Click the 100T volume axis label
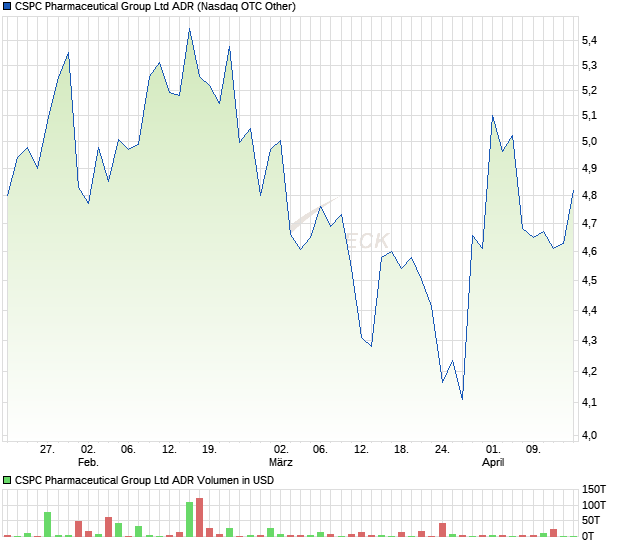The image size is (620, 546). click(x=594, y=505)
